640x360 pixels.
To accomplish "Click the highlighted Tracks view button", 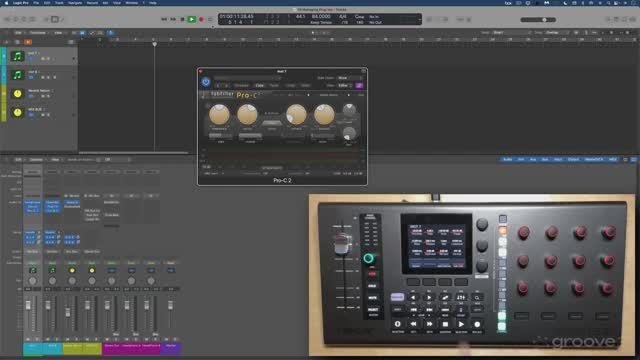I will coord(82,33).
